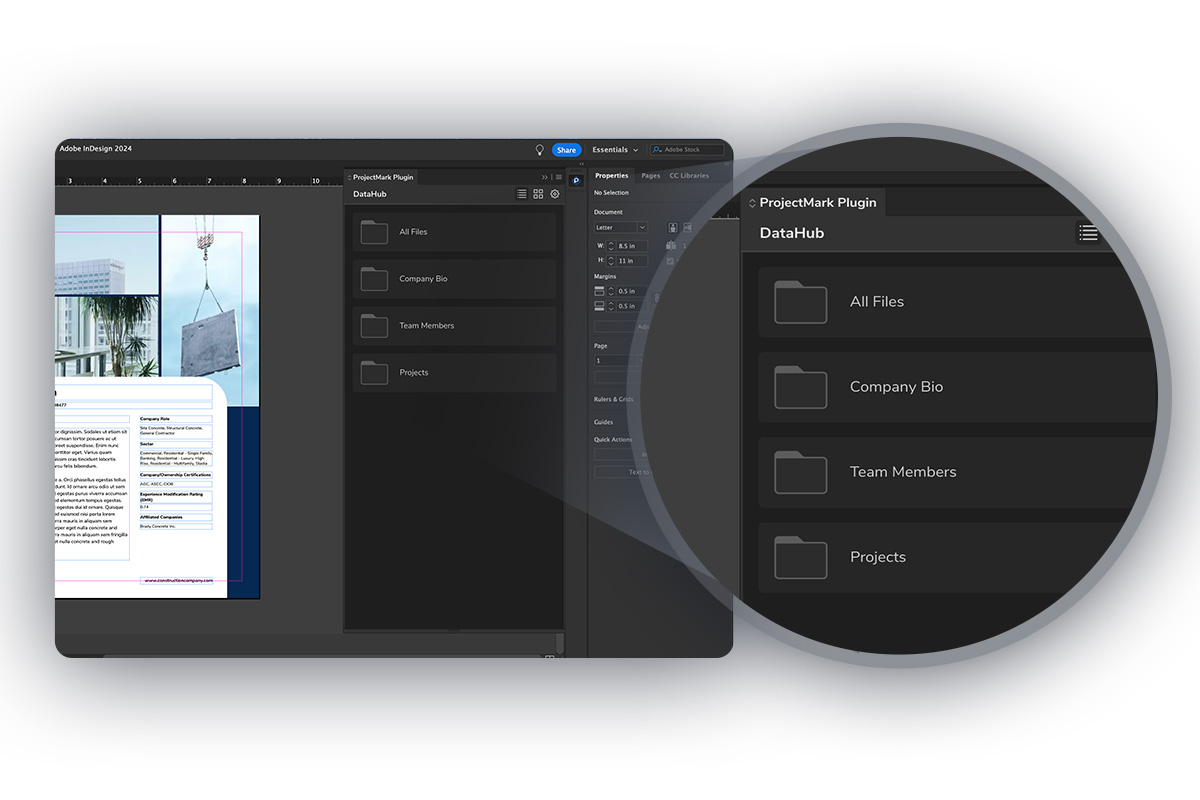Open Discover via the lightbulb icon

coord(540,150)
